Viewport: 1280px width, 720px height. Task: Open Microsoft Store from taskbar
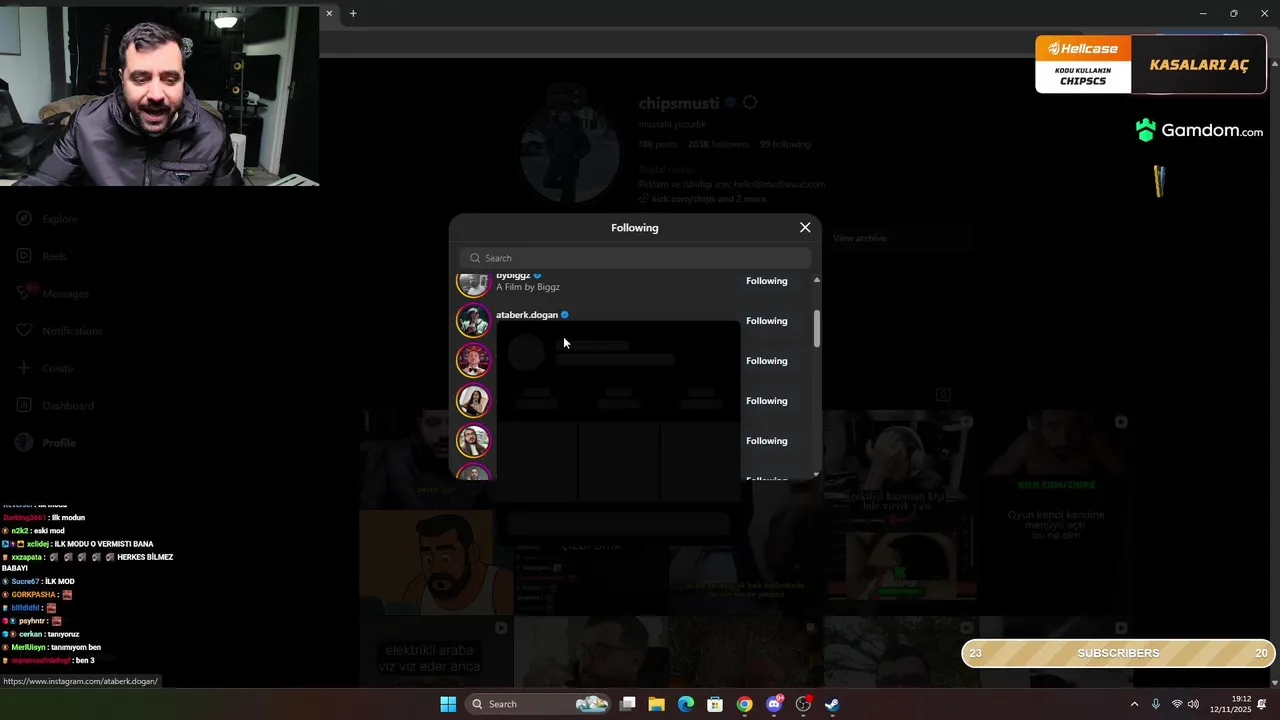715,704
